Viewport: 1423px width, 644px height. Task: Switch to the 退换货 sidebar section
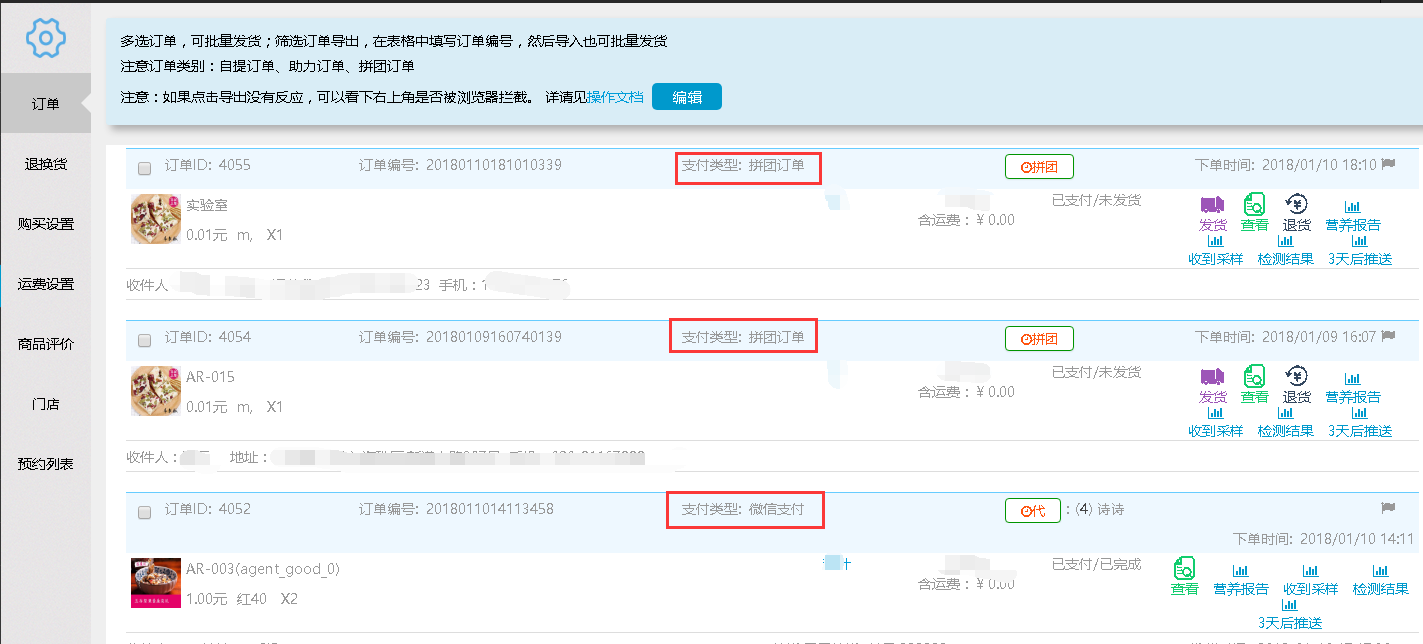click(x=44, y=163)
